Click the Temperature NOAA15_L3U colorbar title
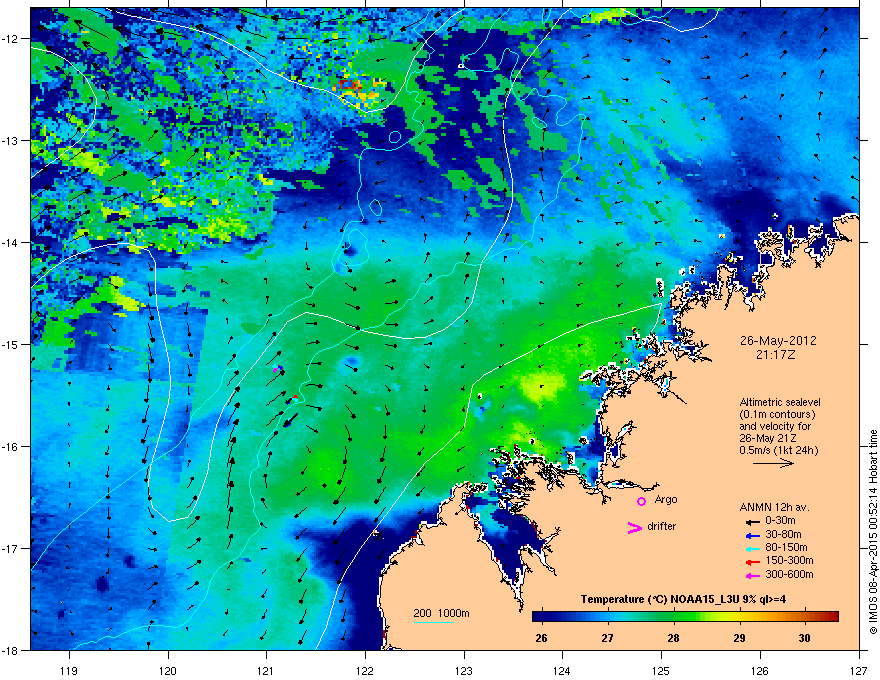 (x=683, y=600)
